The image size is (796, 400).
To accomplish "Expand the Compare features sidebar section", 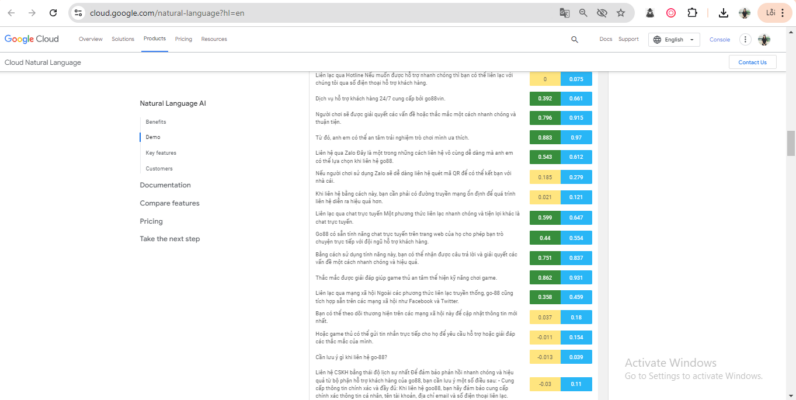I will (170, 203).
